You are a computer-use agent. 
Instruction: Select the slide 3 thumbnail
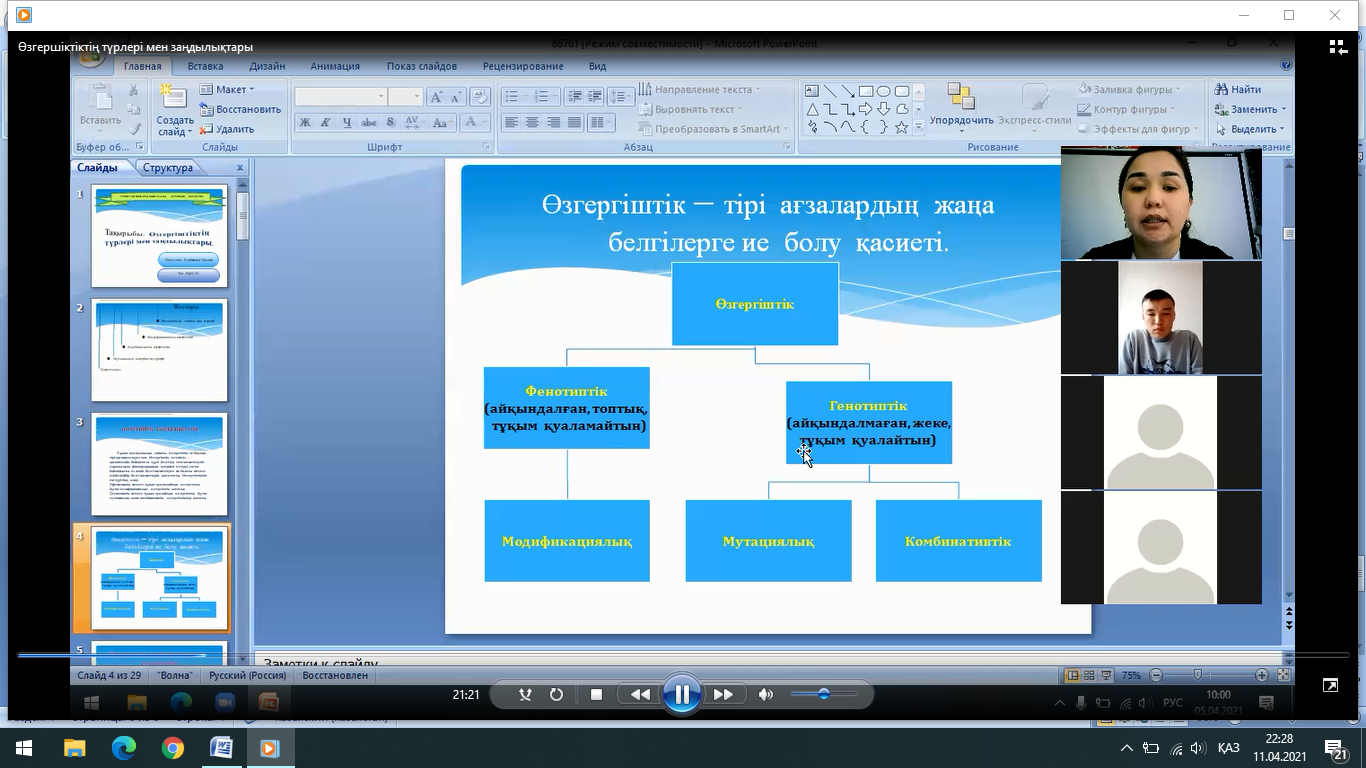[160, 464]
